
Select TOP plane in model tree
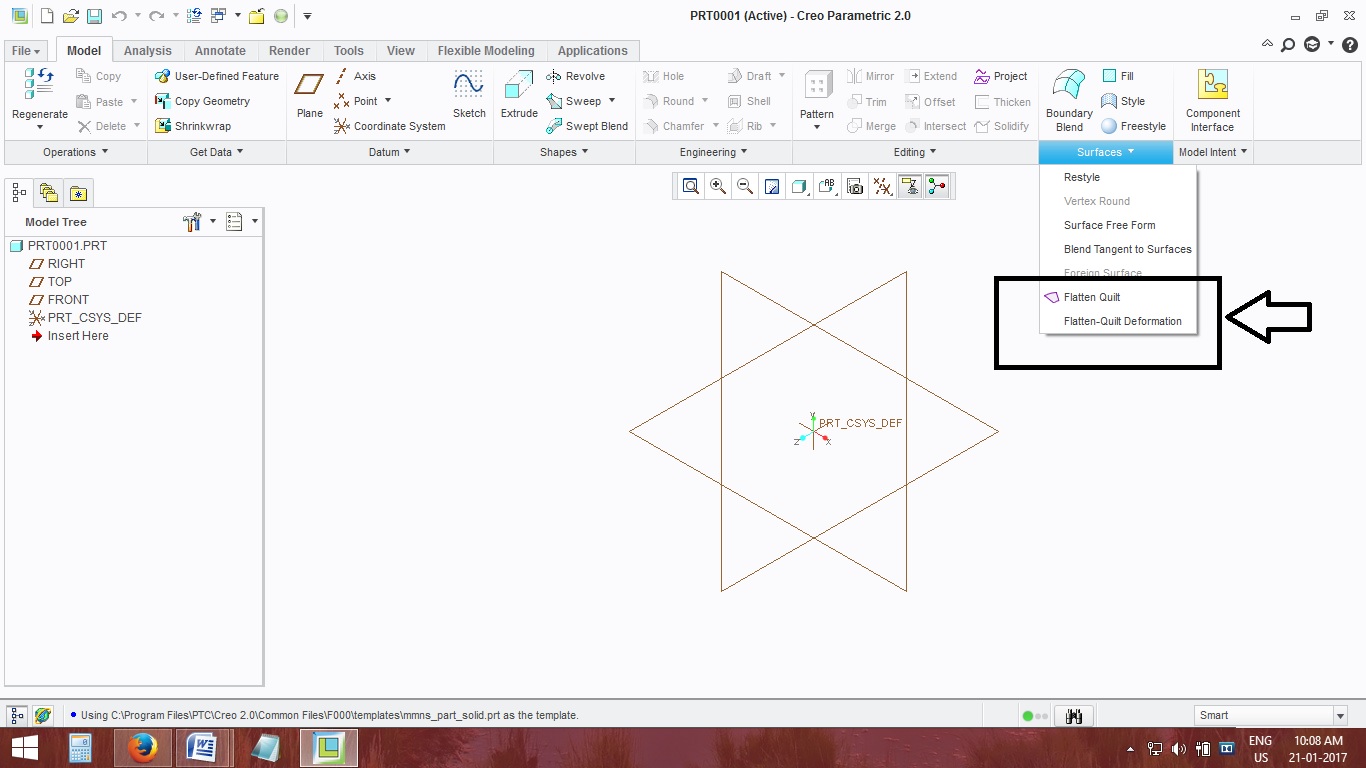(x=60, y=282)
